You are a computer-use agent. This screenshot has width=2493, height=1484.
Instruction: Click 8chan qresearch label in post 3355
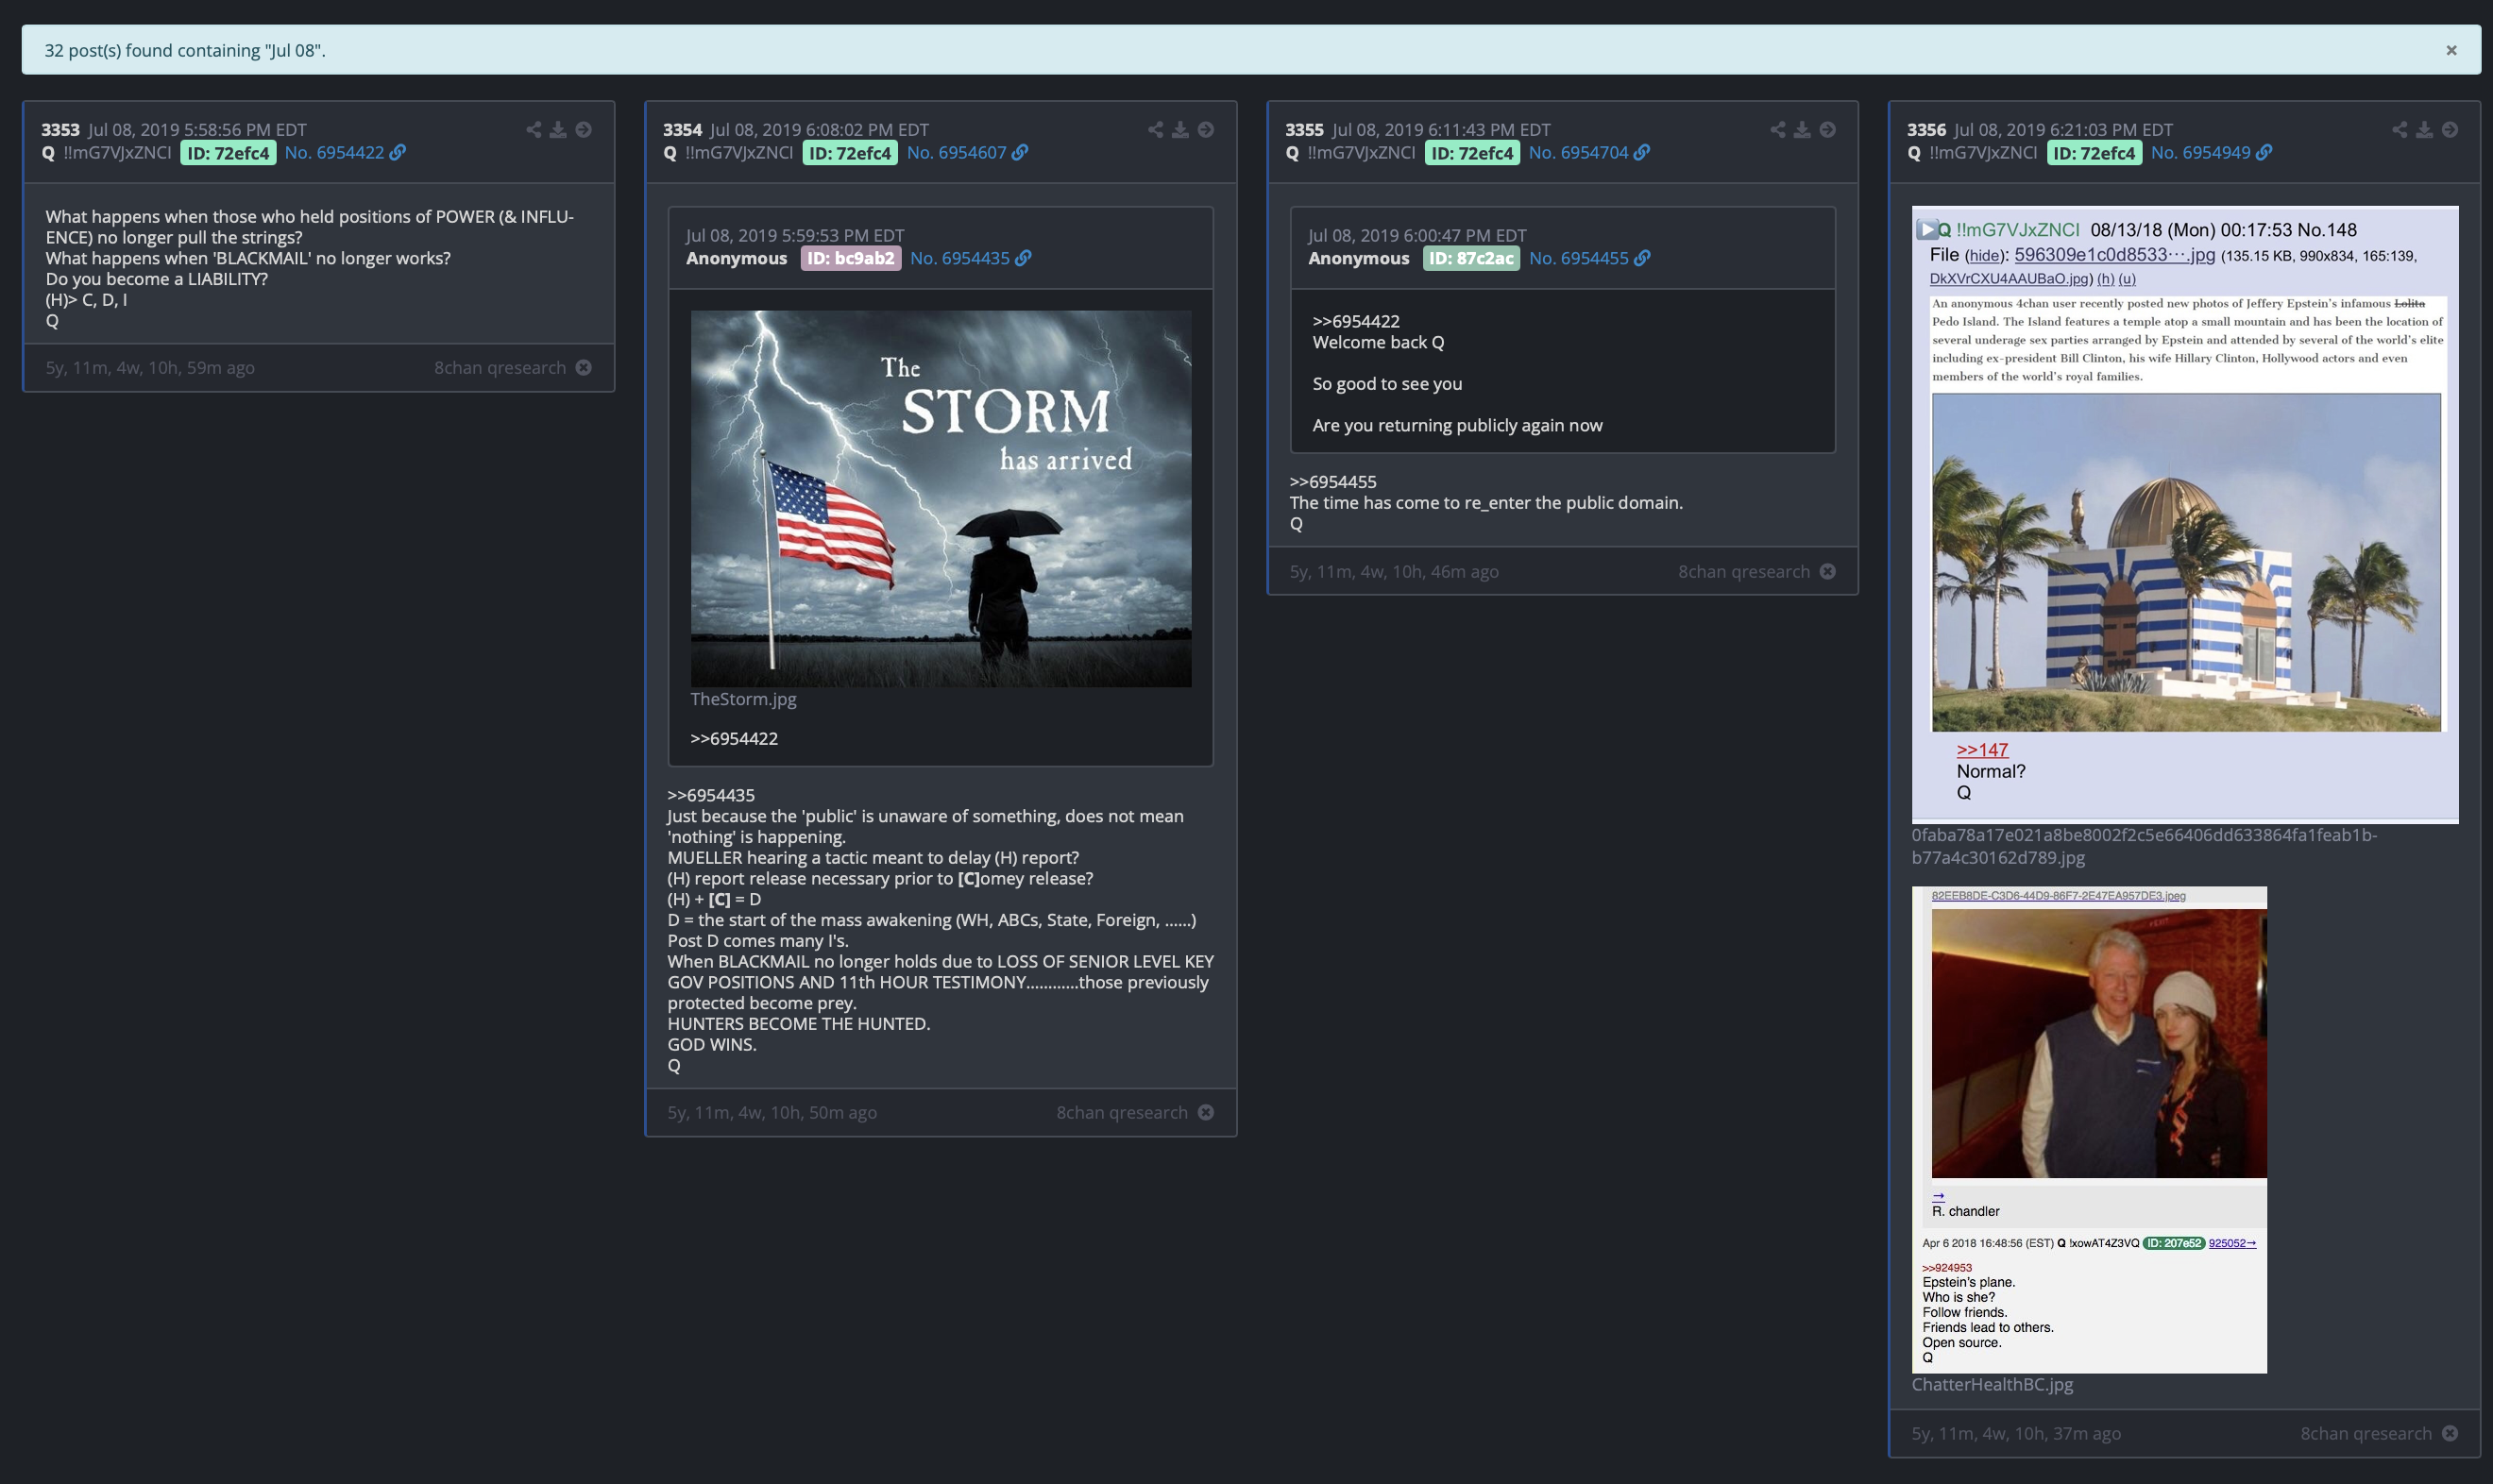(x=1744, y=572)
